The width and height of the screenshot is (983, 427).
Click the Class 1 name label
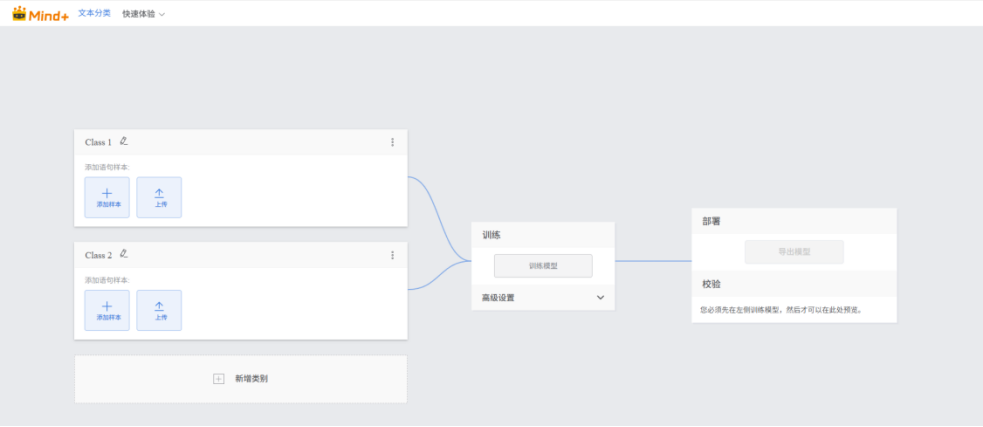(98, 143)
